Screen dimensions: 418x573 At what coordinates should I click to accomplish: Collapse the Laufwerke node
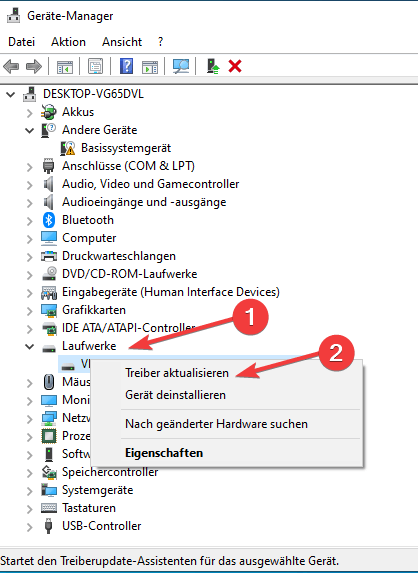coord(30,346)
